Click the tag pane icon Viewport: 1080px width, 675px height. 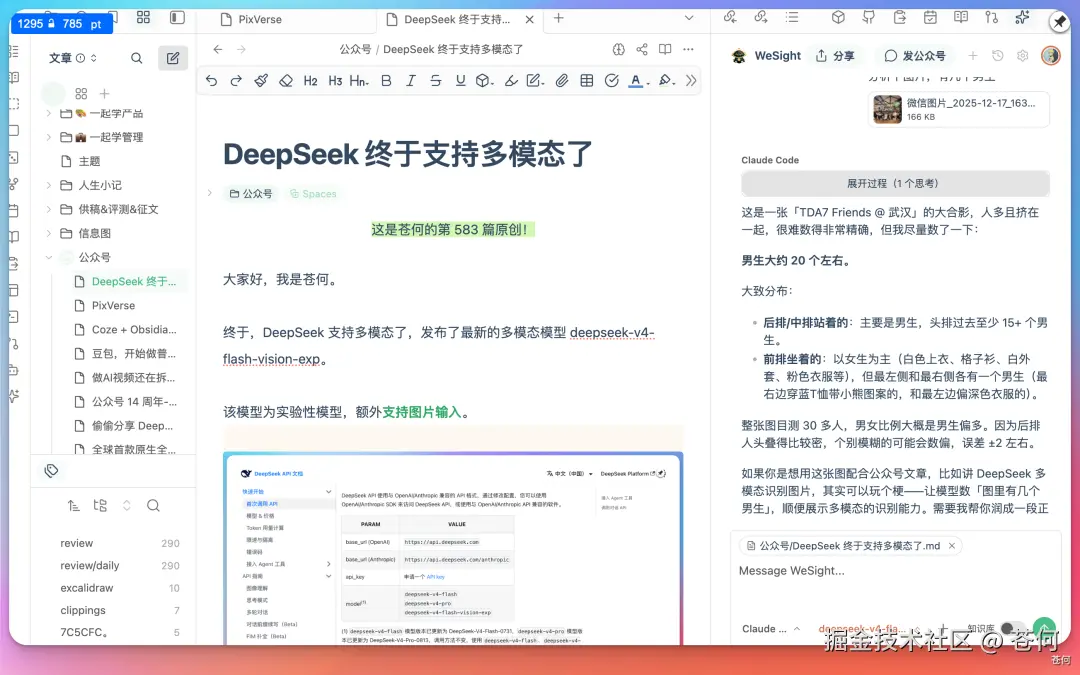point(51,470)
